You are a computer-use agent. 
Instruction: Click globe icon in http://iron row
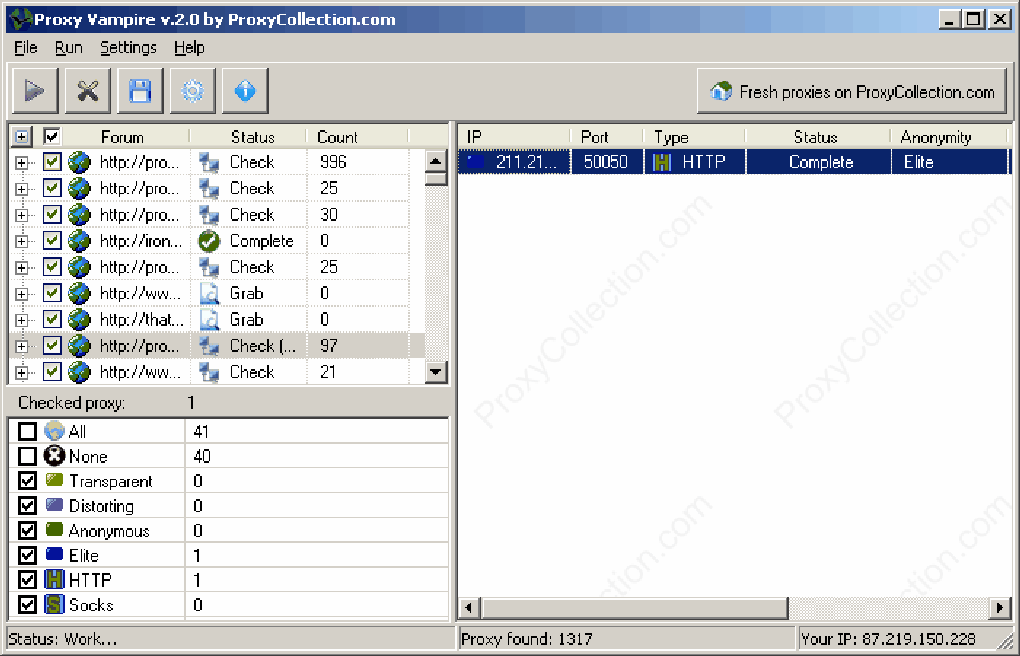point(79,241)
